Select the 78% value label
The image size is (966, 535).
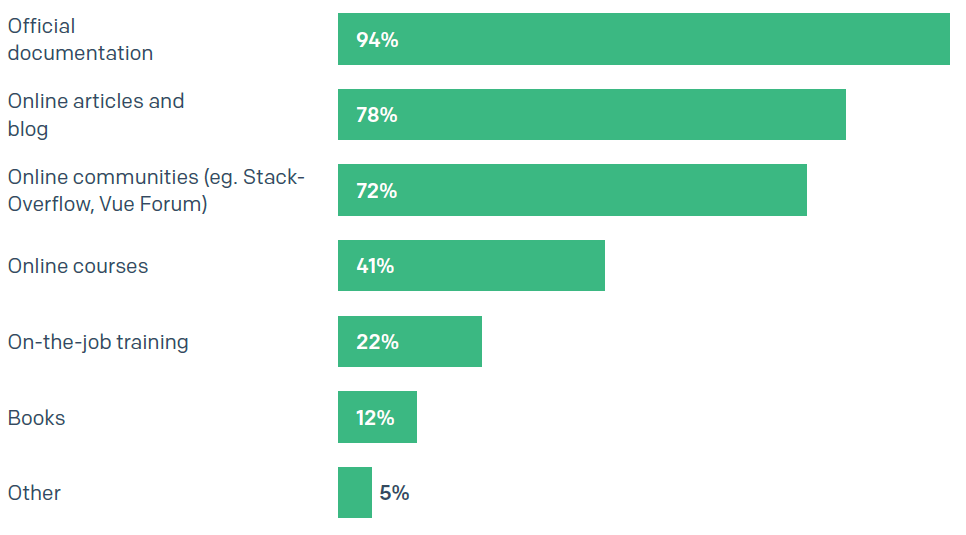(x=376, y=115)
